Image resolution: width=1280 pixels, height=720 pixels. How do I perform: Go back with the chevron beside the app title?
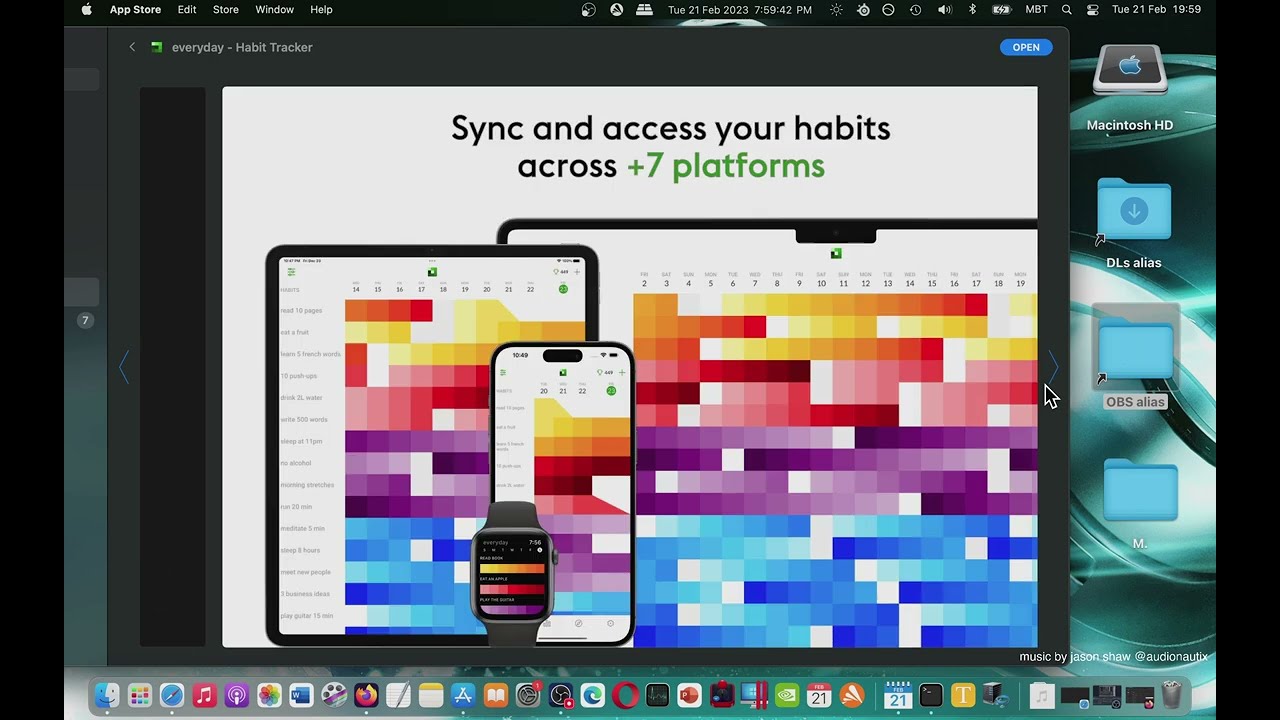(132, 47)
